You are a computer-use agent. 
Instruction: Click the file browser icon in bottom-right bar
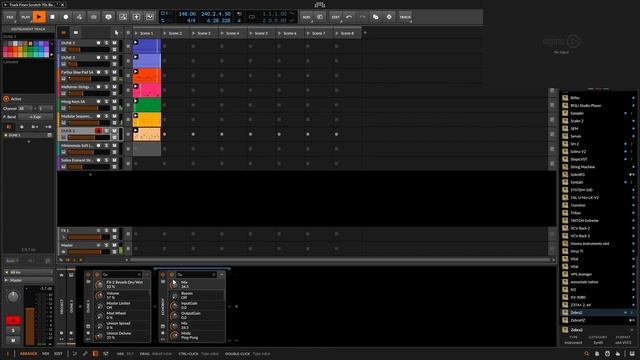pos(597,354)
